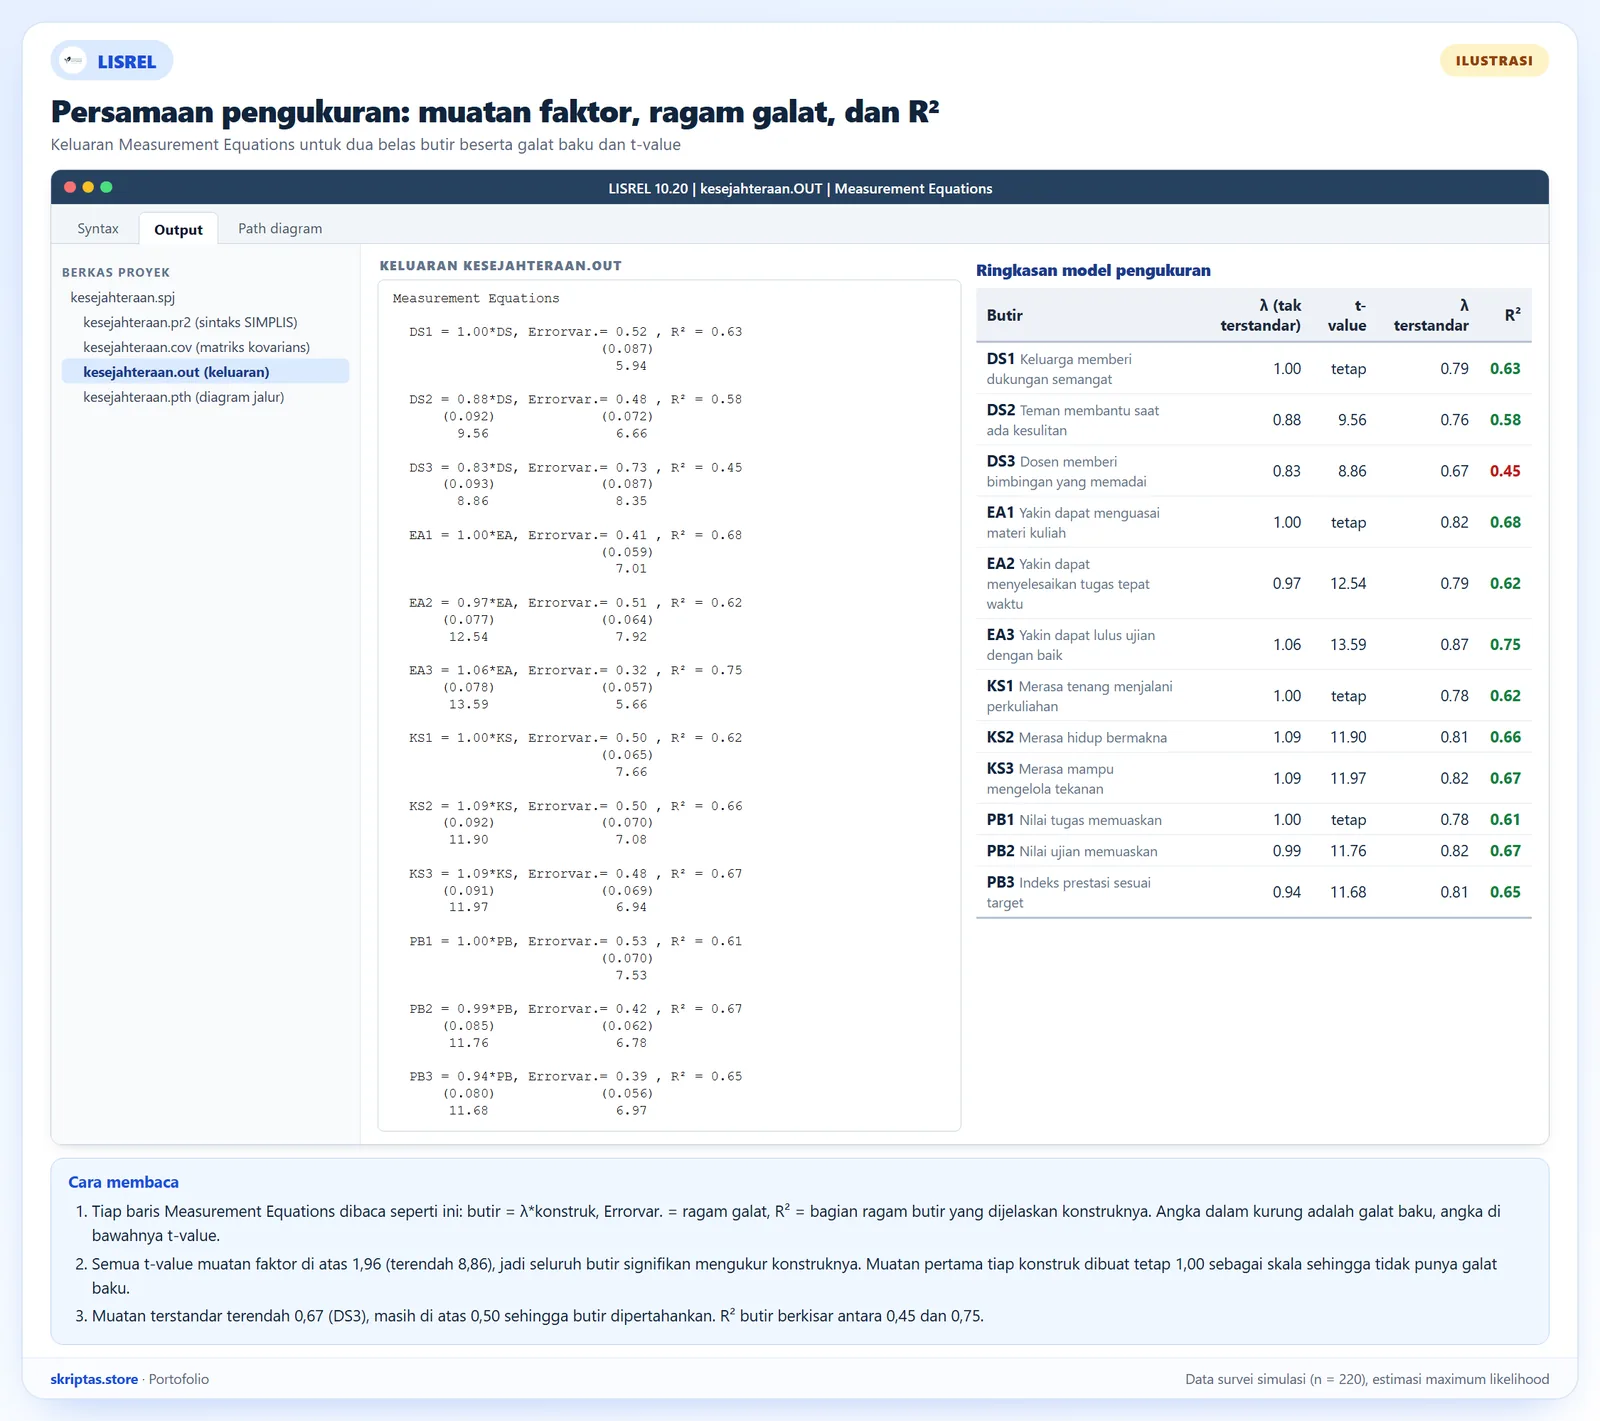
Task: Click the green maximize window dot
Action: [x=106, y=187]
